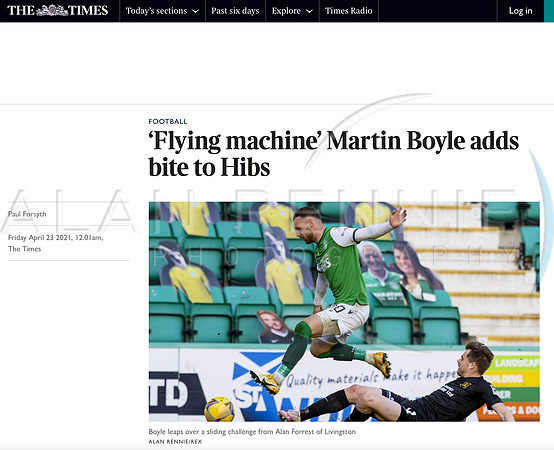Click 'The Times' text under the date
554x450 pixels.
tap(24, 249)
